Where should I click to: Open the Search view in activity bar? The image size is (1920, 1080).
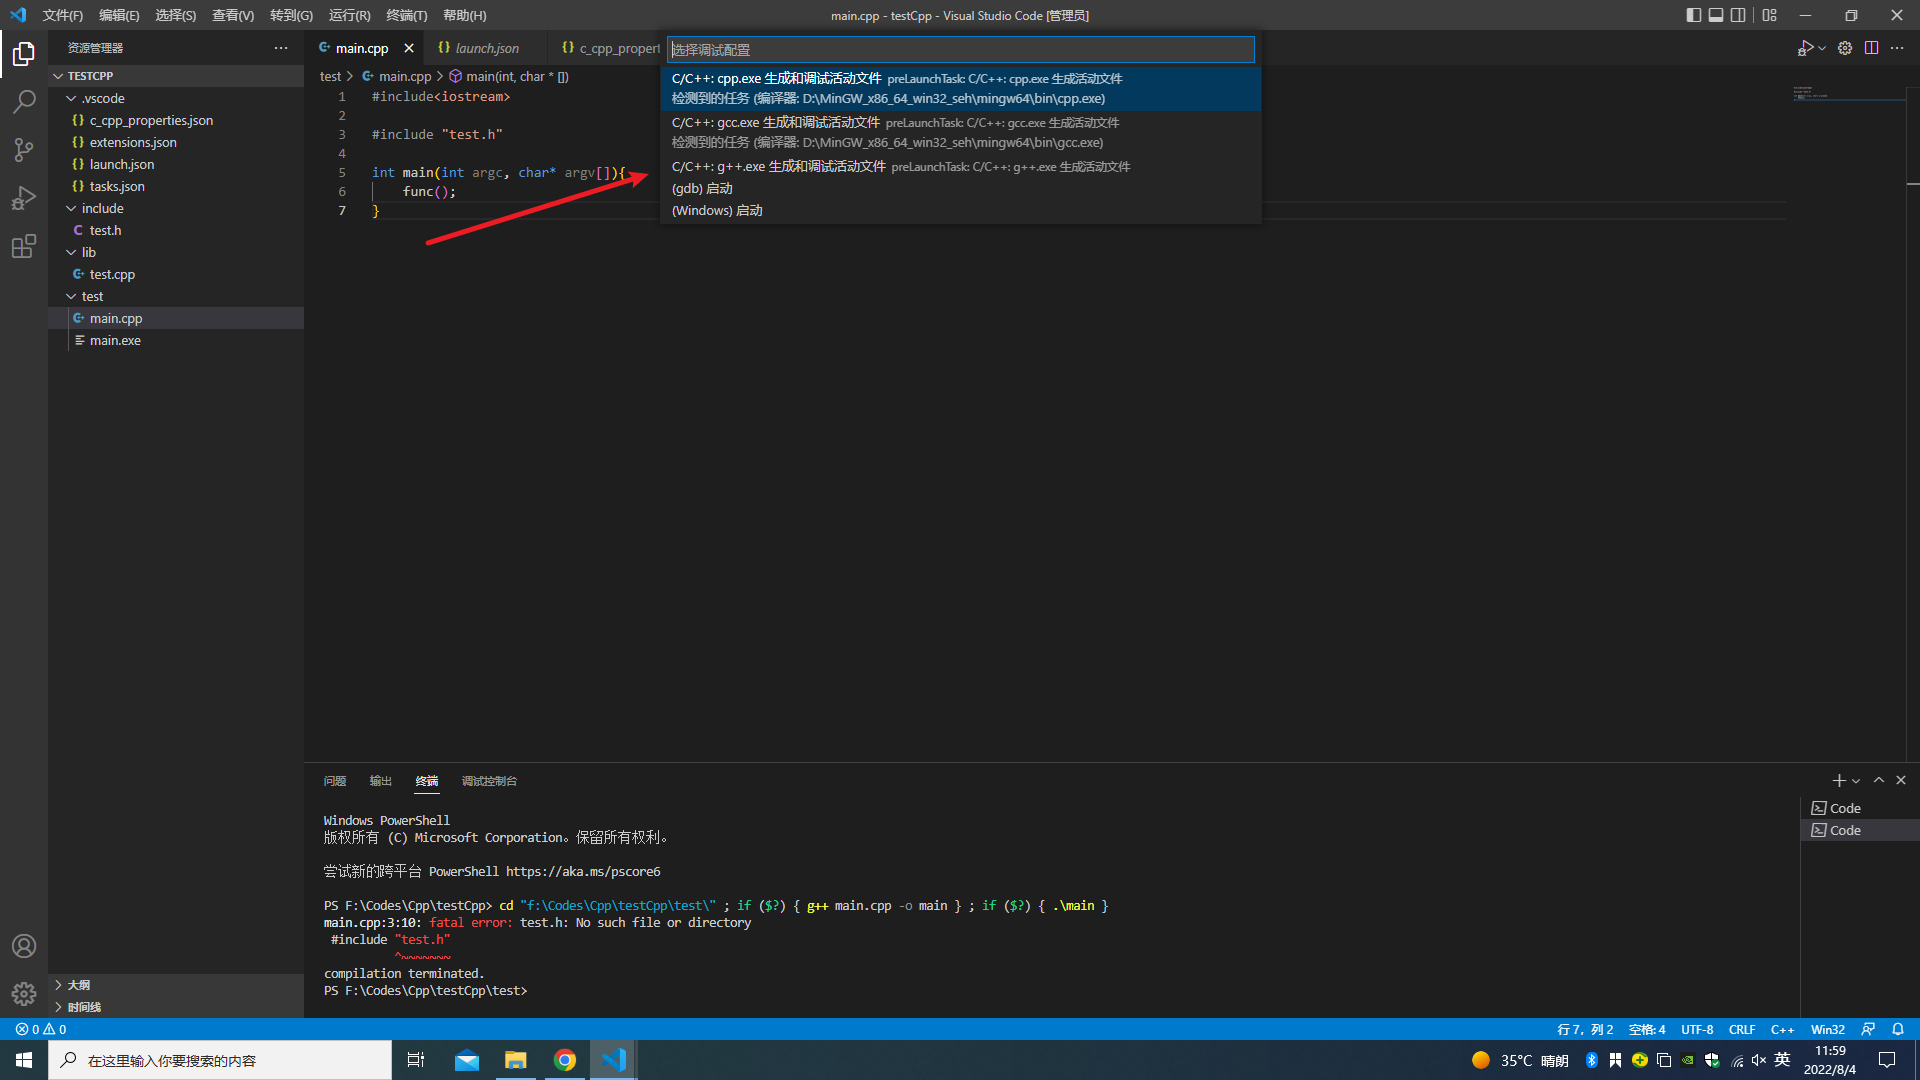point(24,101)
